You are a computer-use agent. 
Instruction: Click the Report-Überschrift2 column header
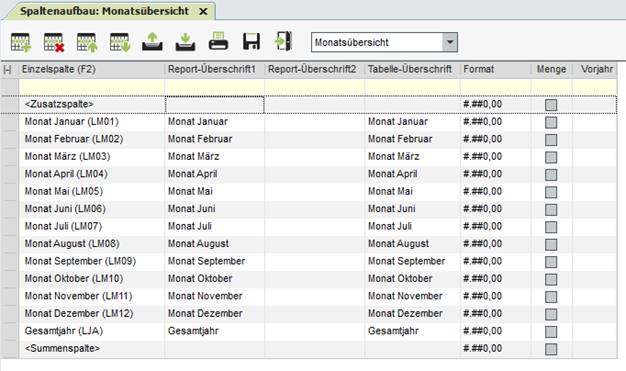pyautogui.click(x=314, y=69)
